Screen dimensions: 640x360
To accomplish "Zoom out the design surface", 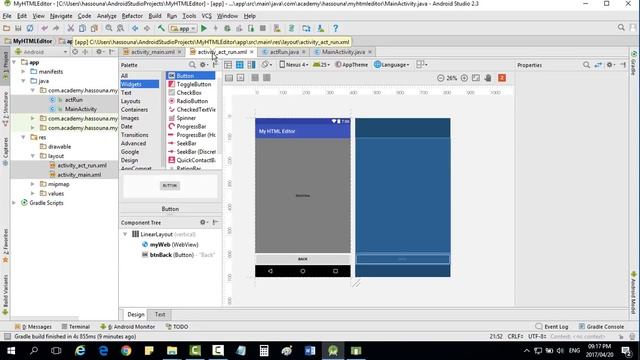I will [x=440, y=78].
